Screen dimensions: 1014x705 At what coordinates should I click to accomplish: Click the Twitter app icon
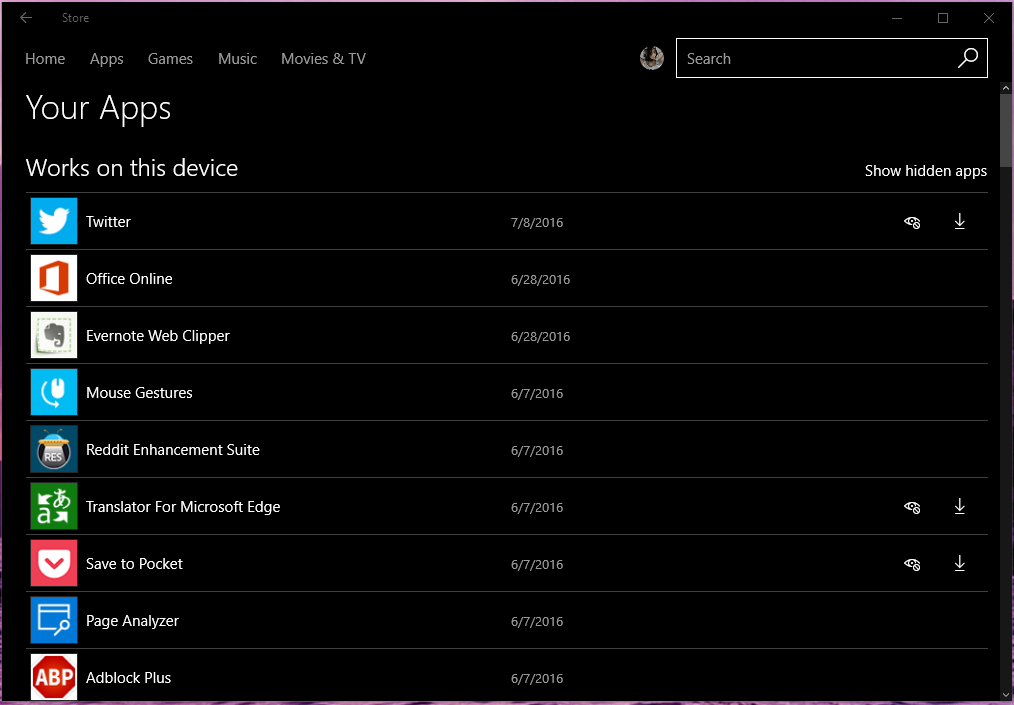(54, 221)
